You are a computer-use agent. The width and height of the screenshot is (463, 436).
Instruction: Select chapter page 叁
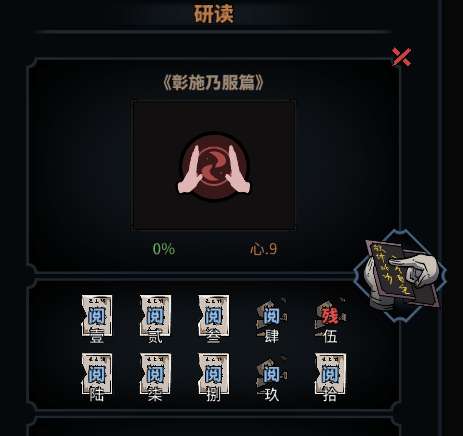point(214,319)
